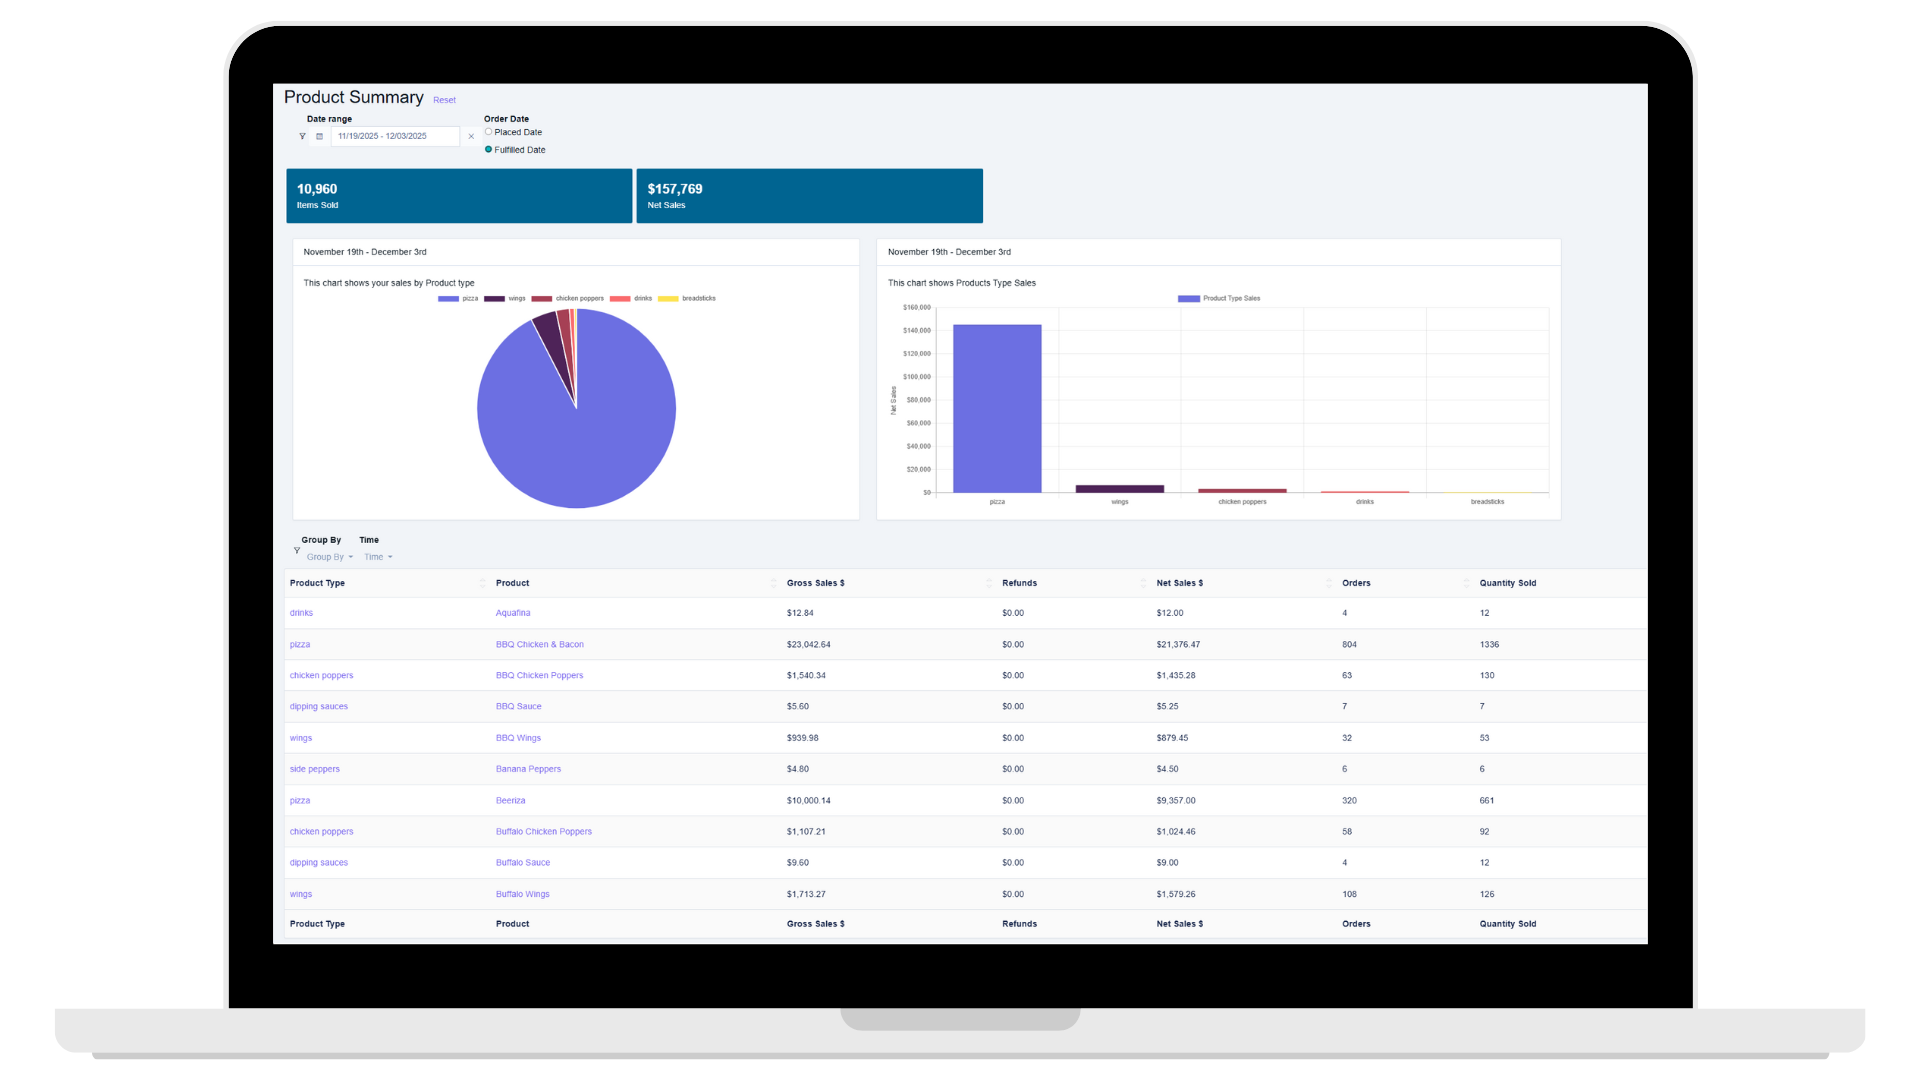Screen dimensions: 1920x1080
Task: Click sort icon beside Product Type column
Action: point(482,583)
